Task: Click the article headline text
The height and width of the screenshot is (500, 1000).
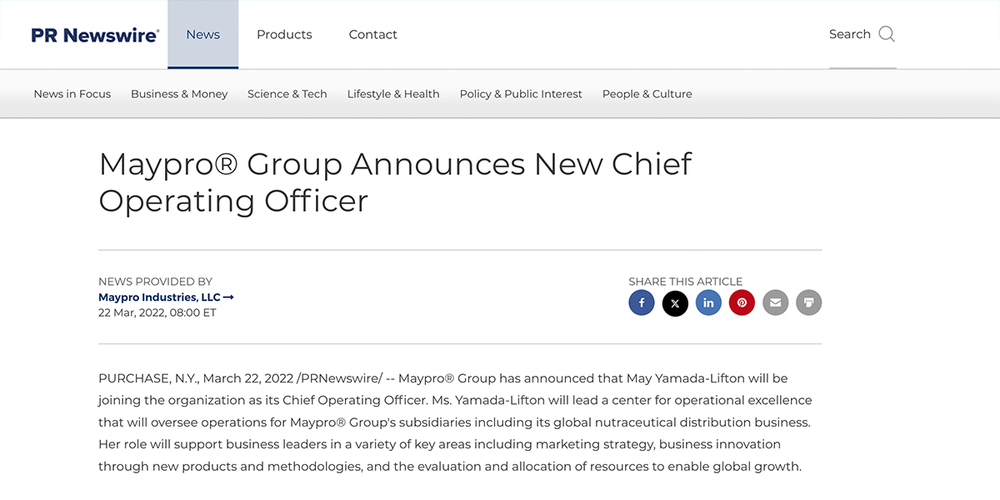Action: pos(395,182)
